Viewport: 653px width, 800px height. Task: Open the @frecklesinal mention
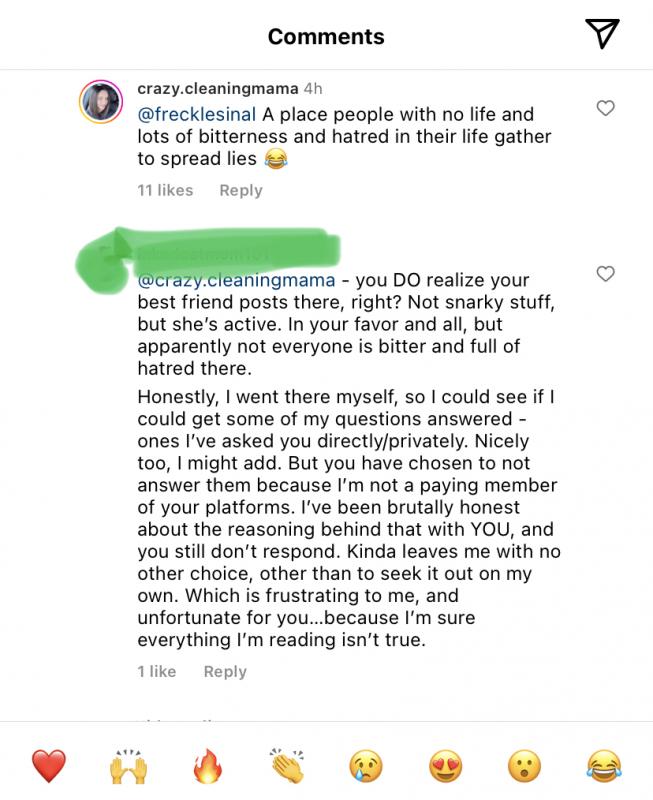click(197, 114)
